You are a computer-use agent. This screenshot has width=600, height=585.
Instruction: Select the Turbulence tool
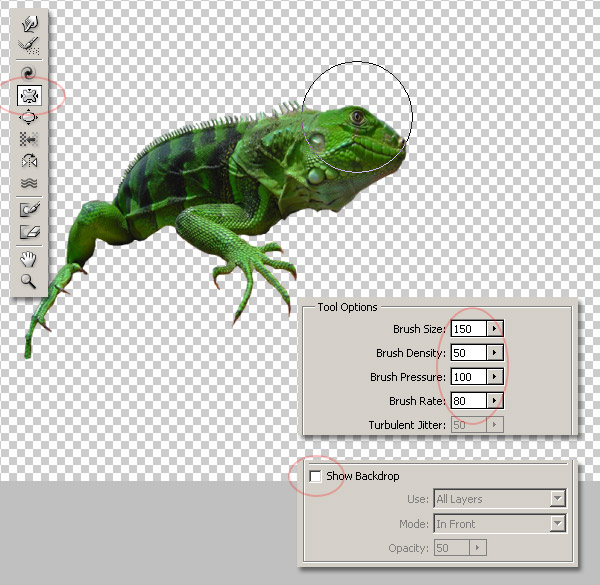point(29,183)
